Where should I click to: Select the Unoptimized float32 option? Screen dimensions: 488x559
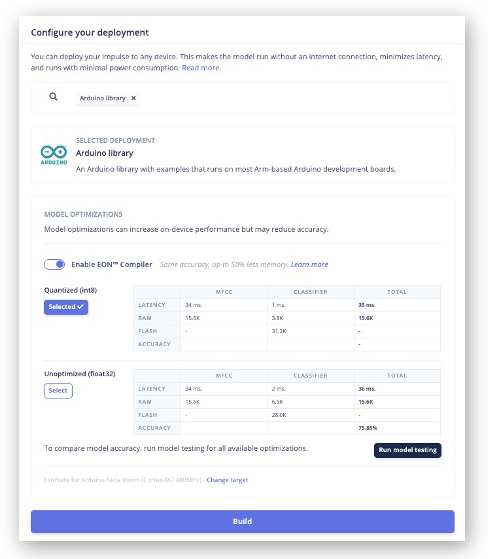click(58, 391)
